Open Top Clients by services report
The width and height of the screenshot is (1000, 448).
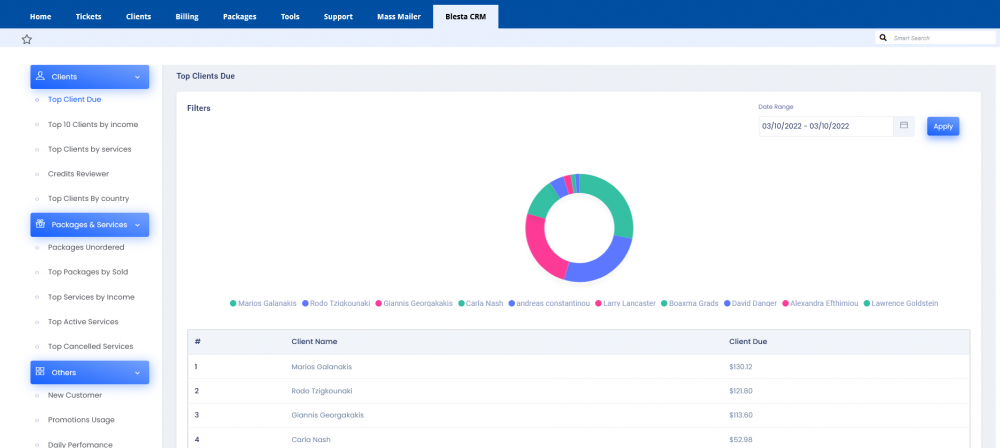pos(90,149)
